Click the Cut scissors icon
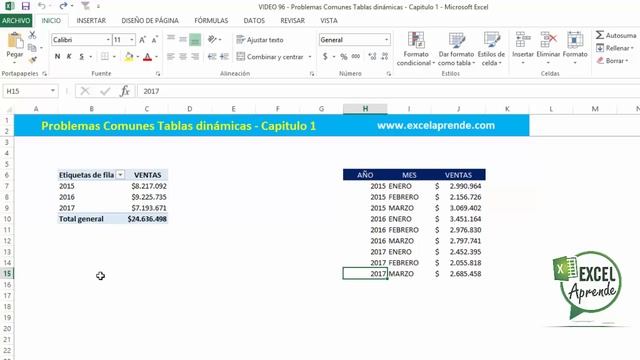Image resolution: width=640 pixels, height=360 pixels. (x=32, y=35)
